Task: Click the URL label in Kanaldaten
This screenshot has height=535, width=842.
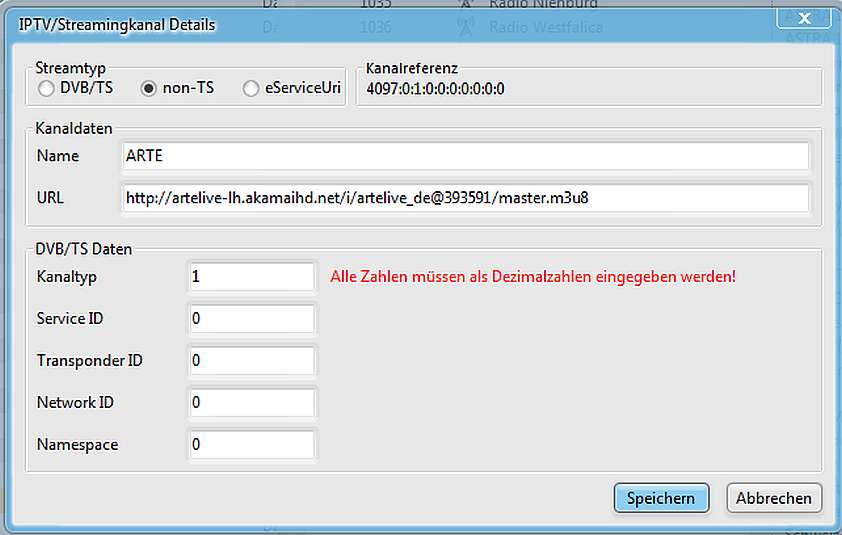Action: coord(50,198)
